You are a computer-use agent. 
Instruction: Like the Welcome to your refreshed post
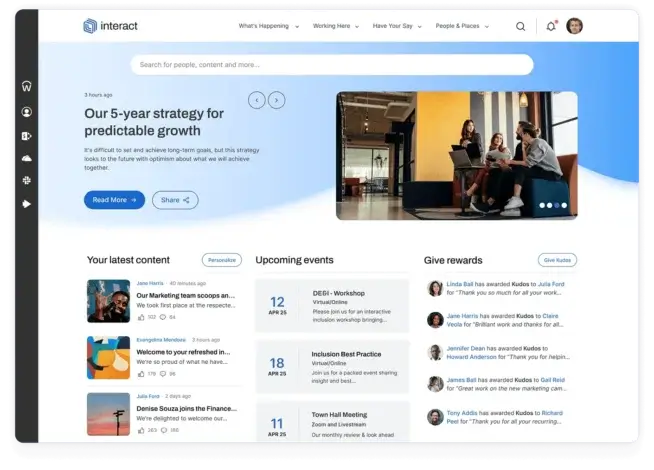pyautogui.click(x=141, y=374)
